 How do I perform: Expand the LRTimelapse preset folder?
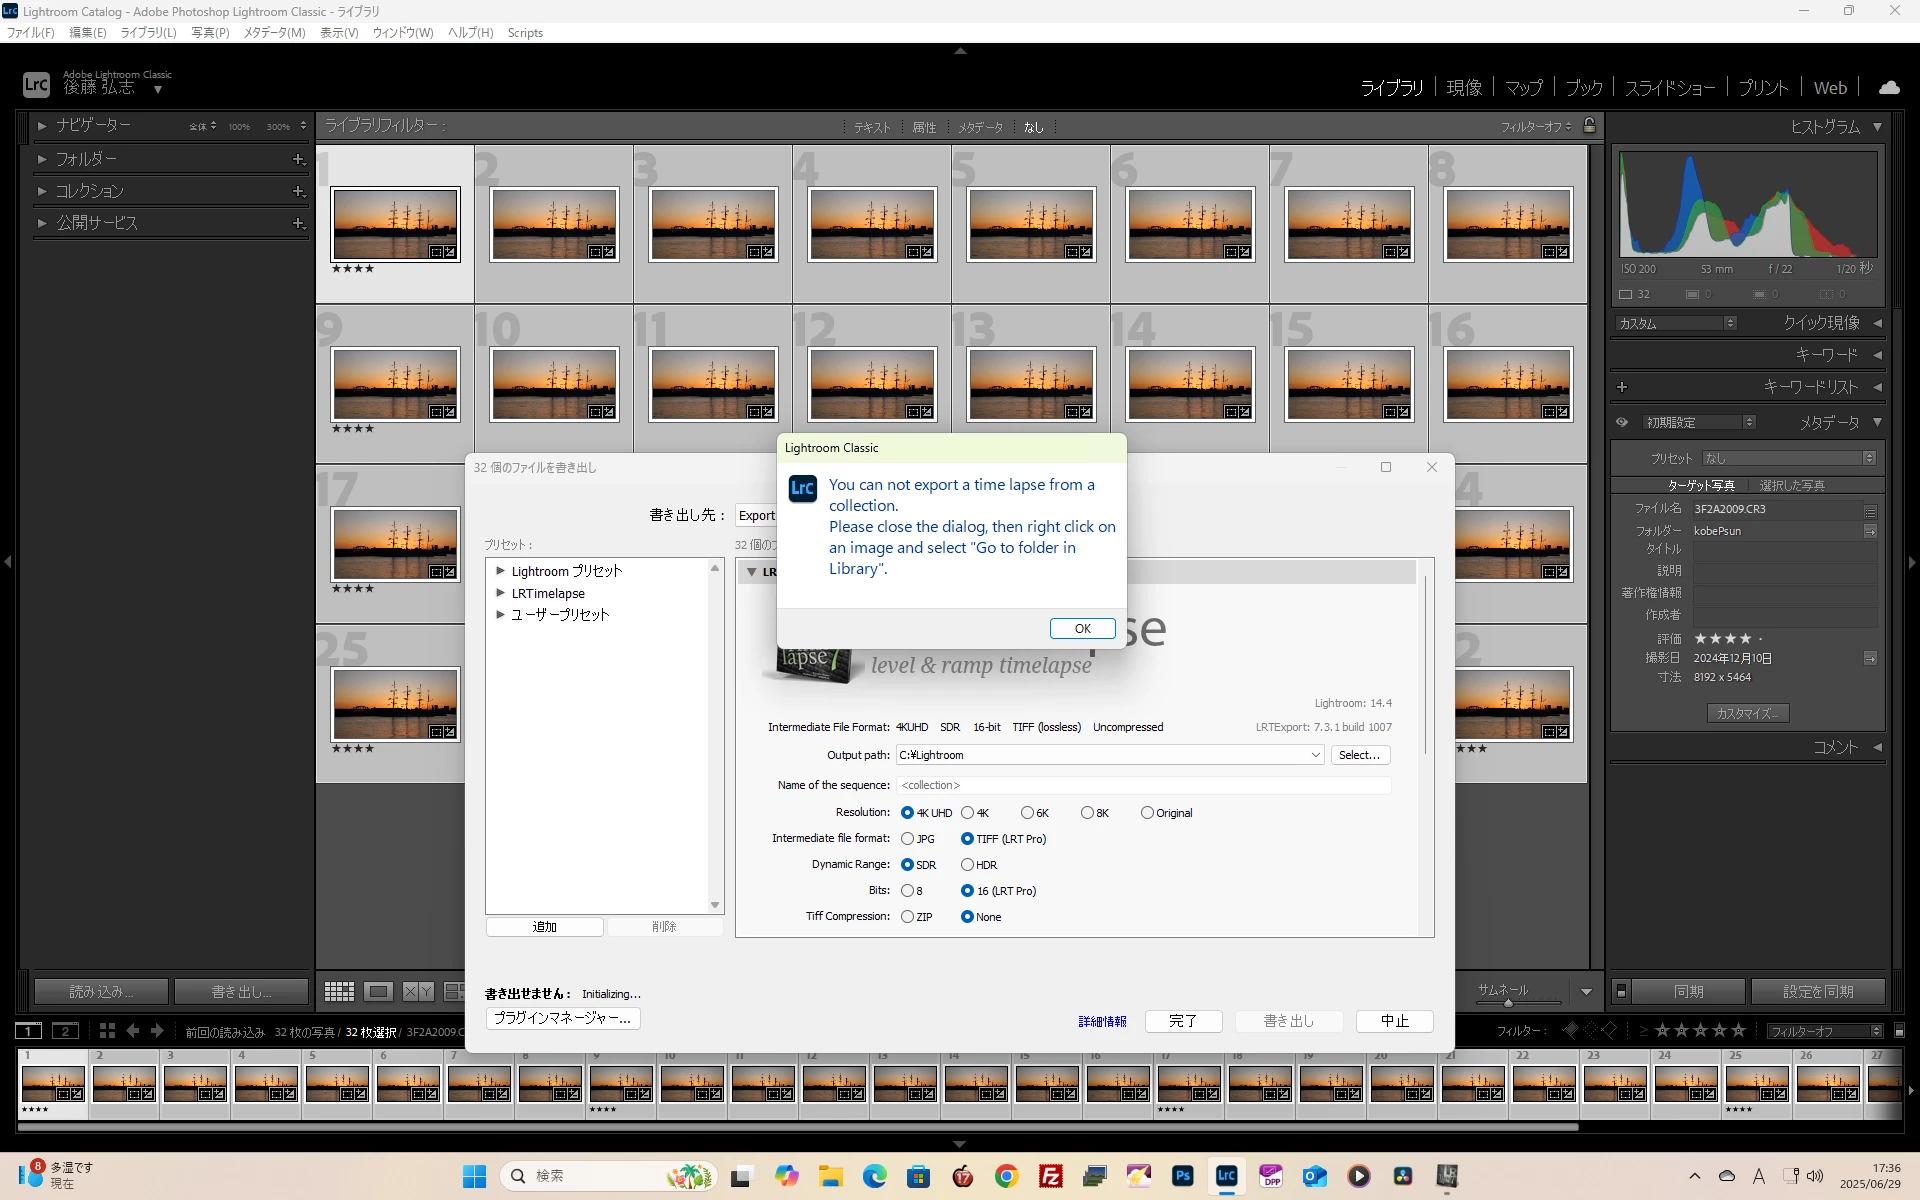pyautogui.click(x=500, y=593)
